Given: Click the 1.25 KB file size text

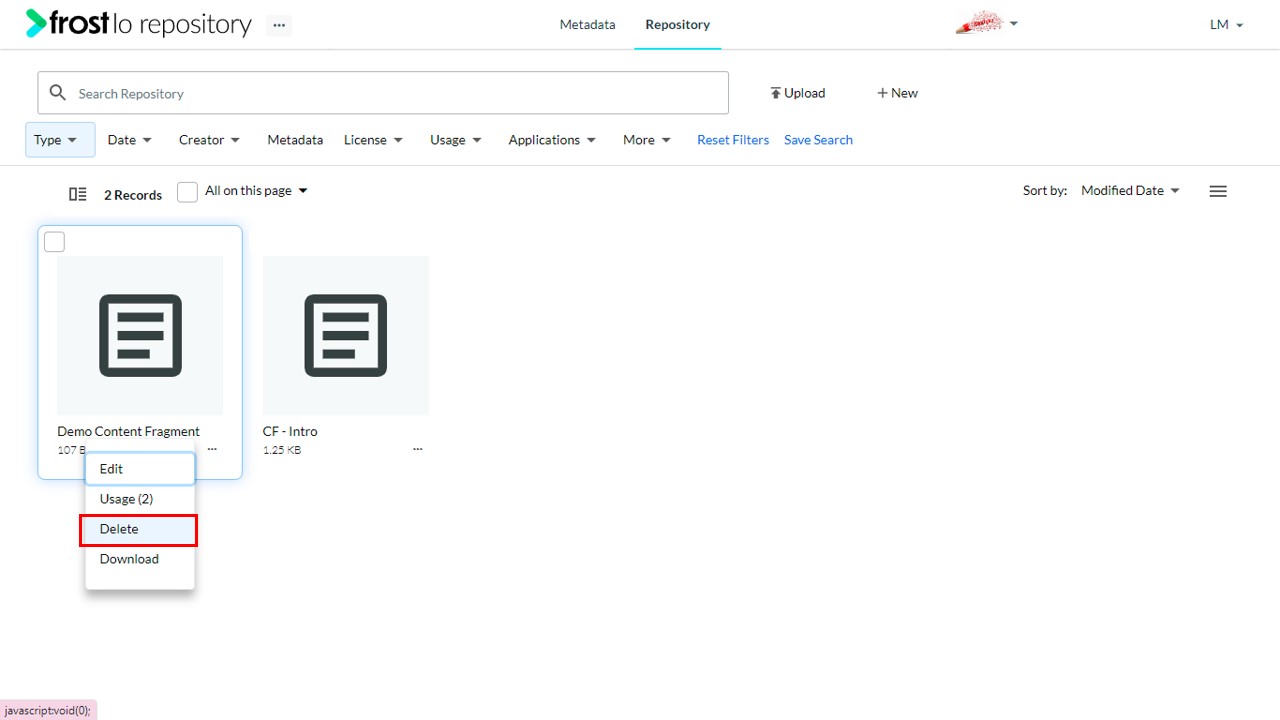Looking at the screenshot, I should (282, 450).
